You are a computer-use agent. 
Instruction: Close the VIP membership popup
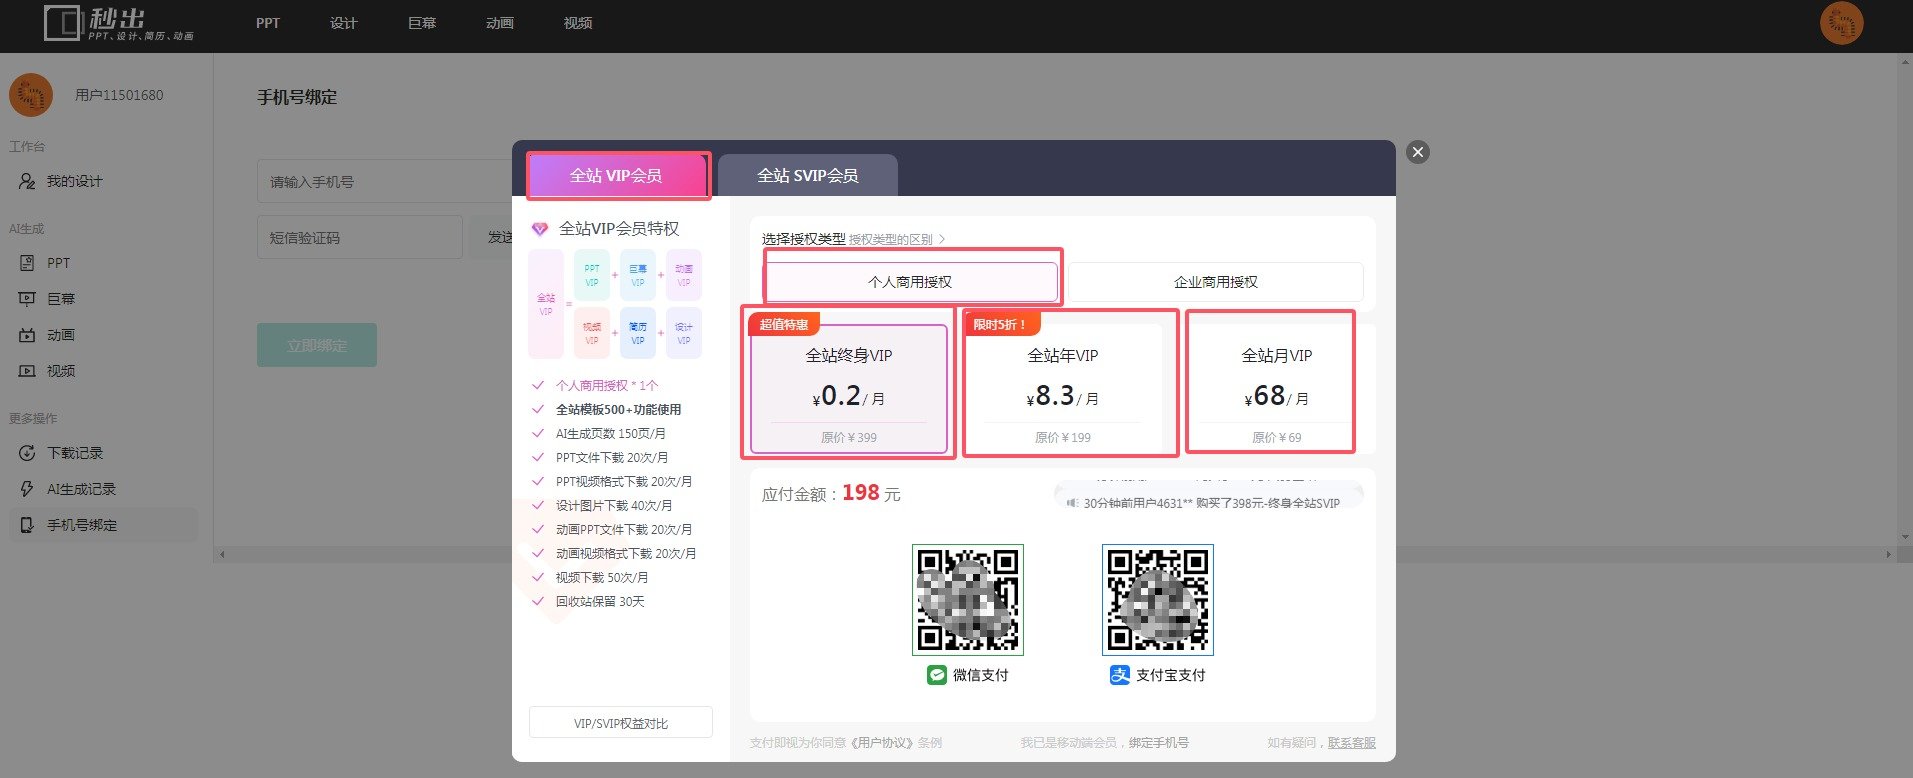tap(1417, 152)
